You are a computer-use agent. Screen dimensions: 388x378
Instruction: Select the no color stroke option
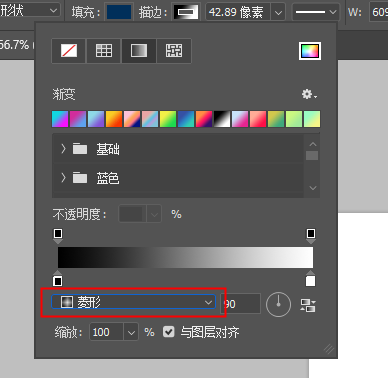(69, 51)
